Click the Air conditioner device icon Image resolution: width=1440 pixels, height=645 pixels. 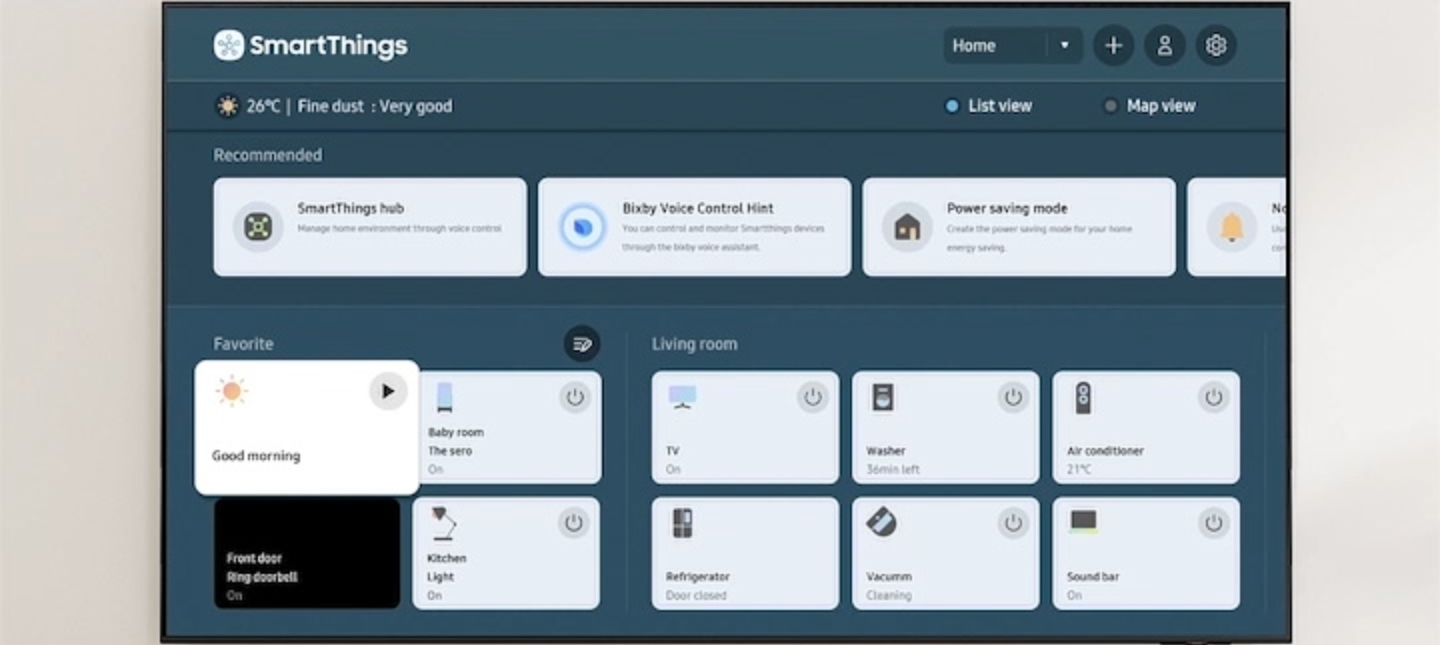1083,398
